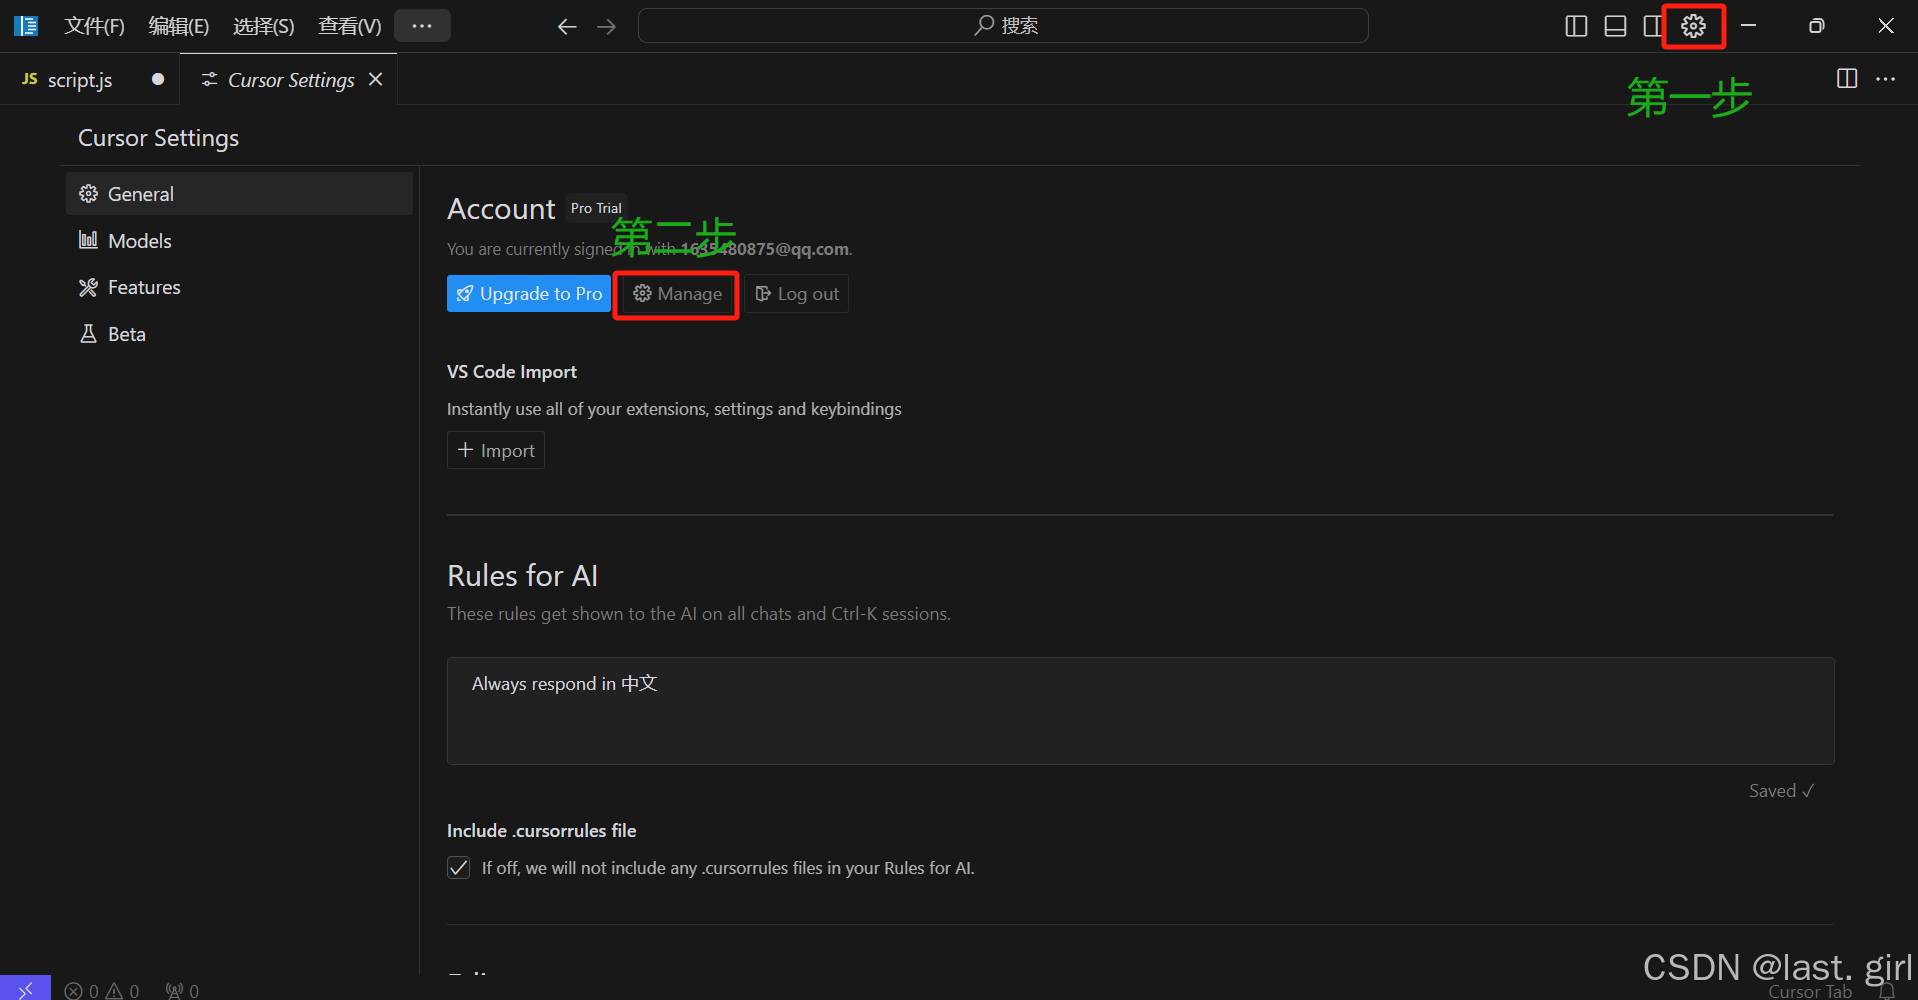Click the Pro Trial badge
This screenshot has height=1000, width=1918.
click(x=596, y=208)
